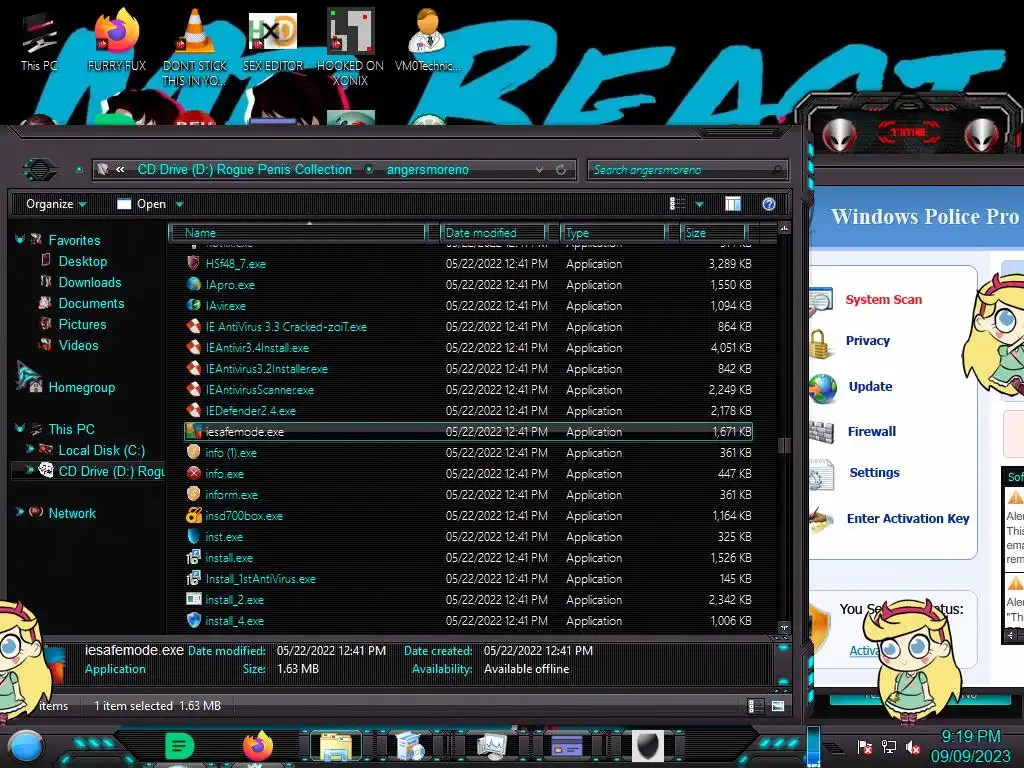Open the green app icon on taskbar
1024x768 pixels.
179,746
